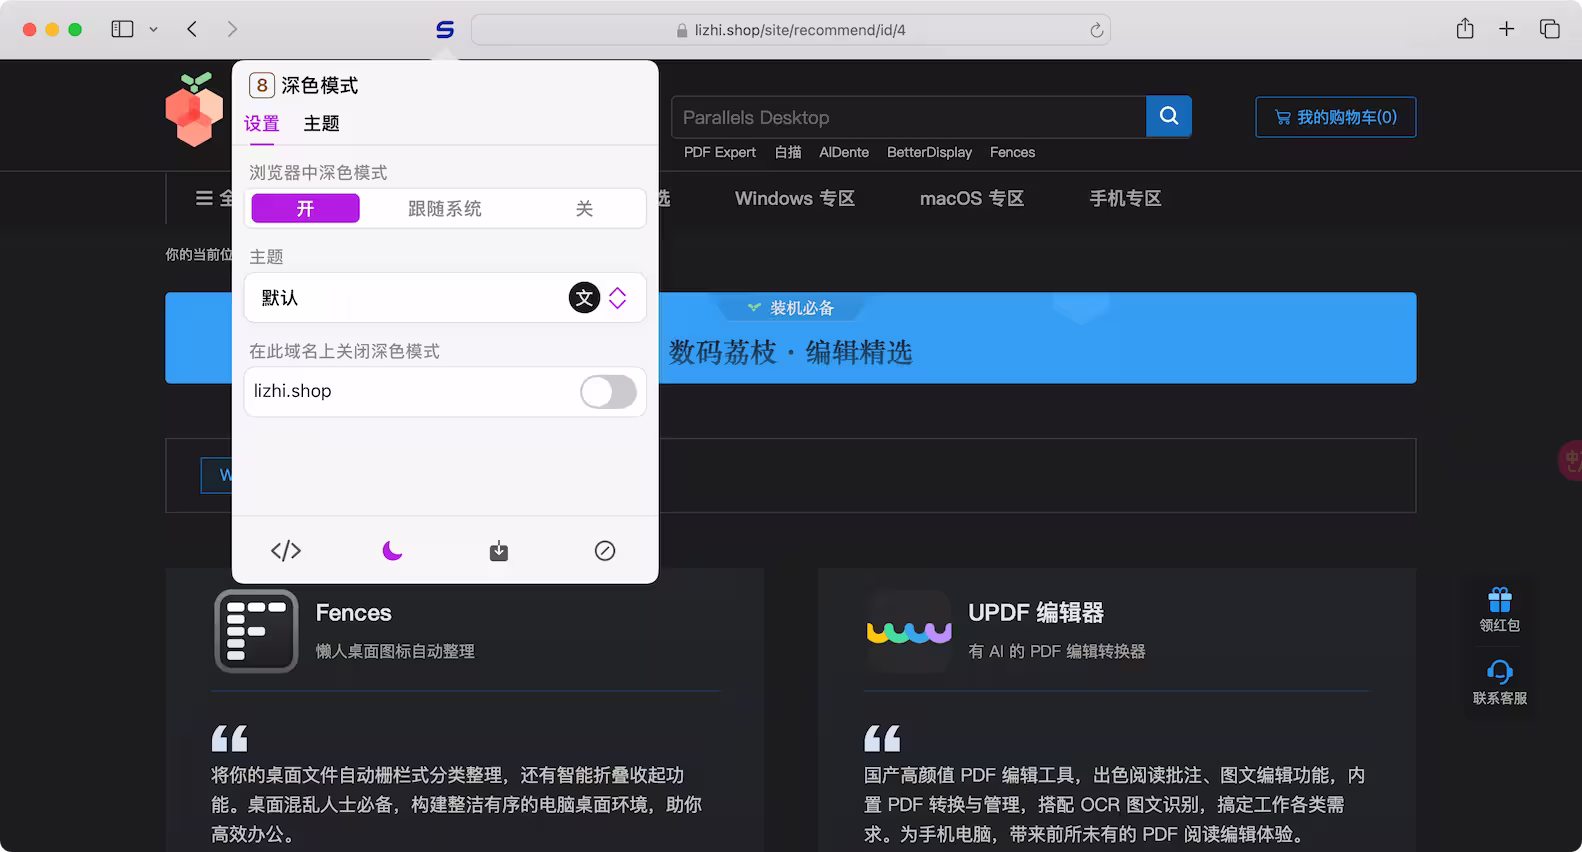Click the Stay extension icon in toolbar
Image resolution: width=1582 pixels, height=852 pixels.
pyautogui.click(x=445, y=30)
